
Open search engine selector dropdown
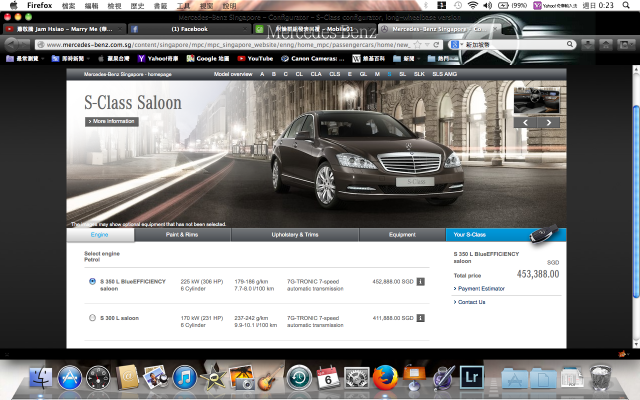tap(457, 44)
